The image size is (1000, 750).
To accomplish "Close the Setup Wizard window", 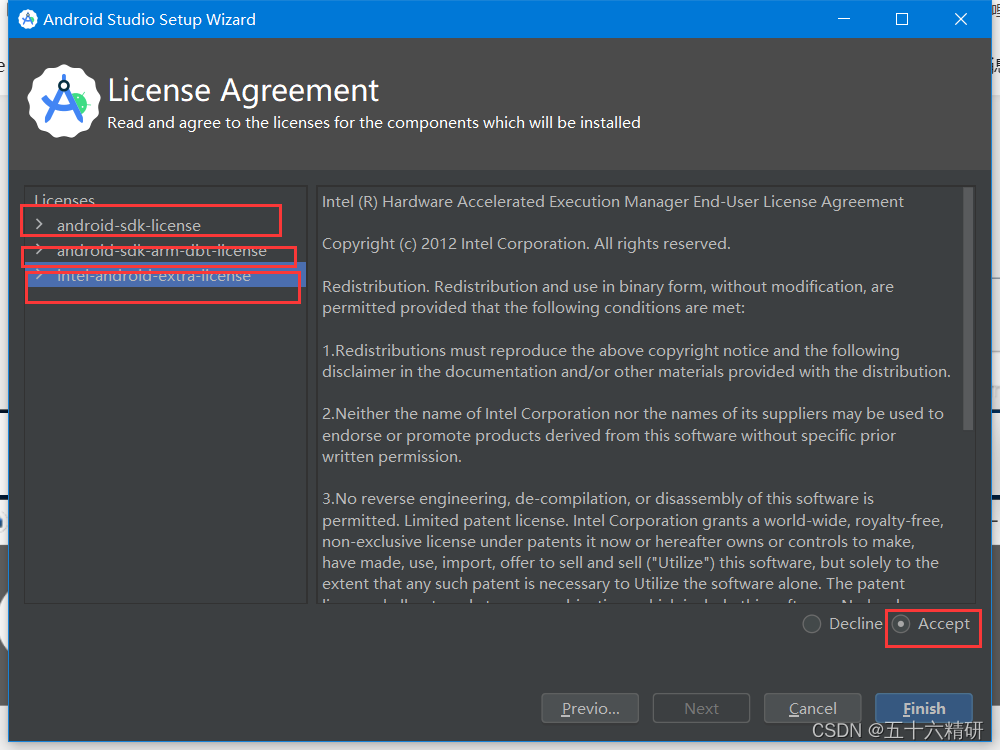I will 960,19.
